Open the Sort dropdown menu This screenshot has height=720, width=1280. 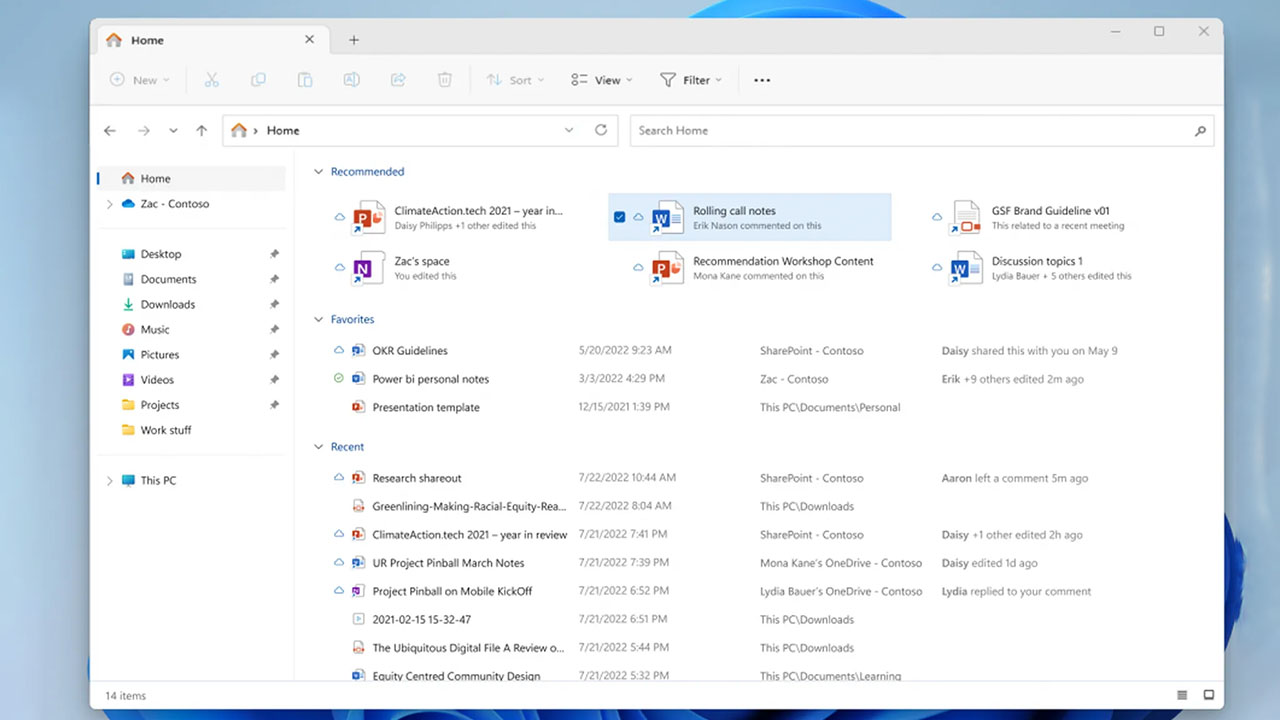516,80
